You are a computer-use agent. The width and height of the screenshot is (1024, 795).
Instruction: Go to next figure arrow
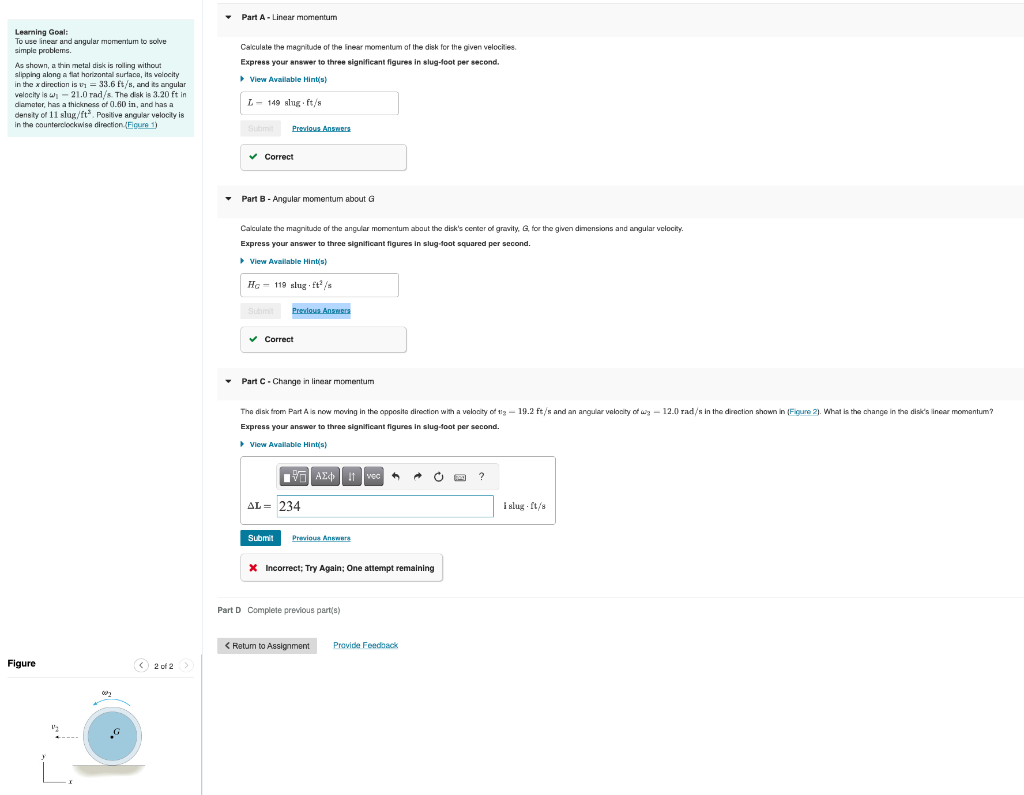186,665
